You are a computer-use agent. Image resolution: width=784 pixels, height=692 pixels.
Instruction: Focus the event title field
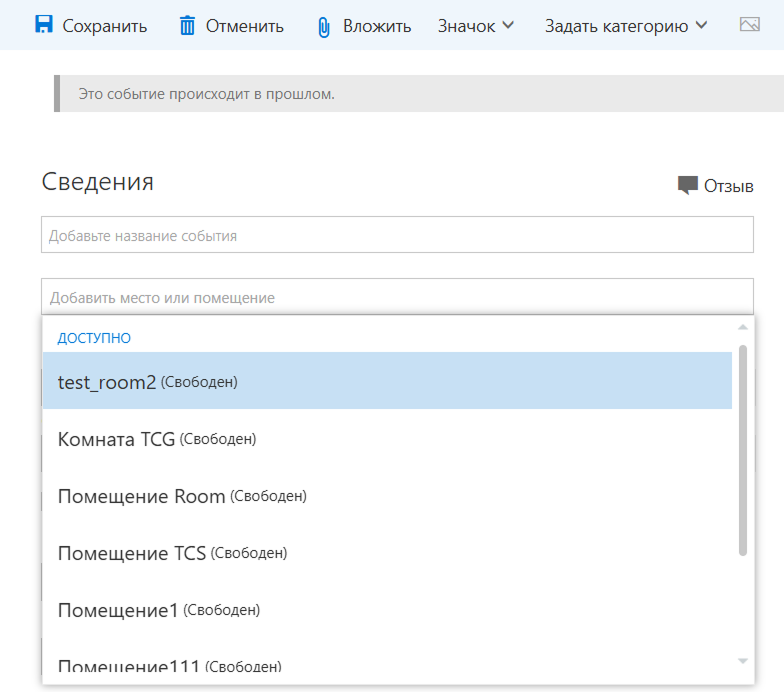(x=397, y=234)
